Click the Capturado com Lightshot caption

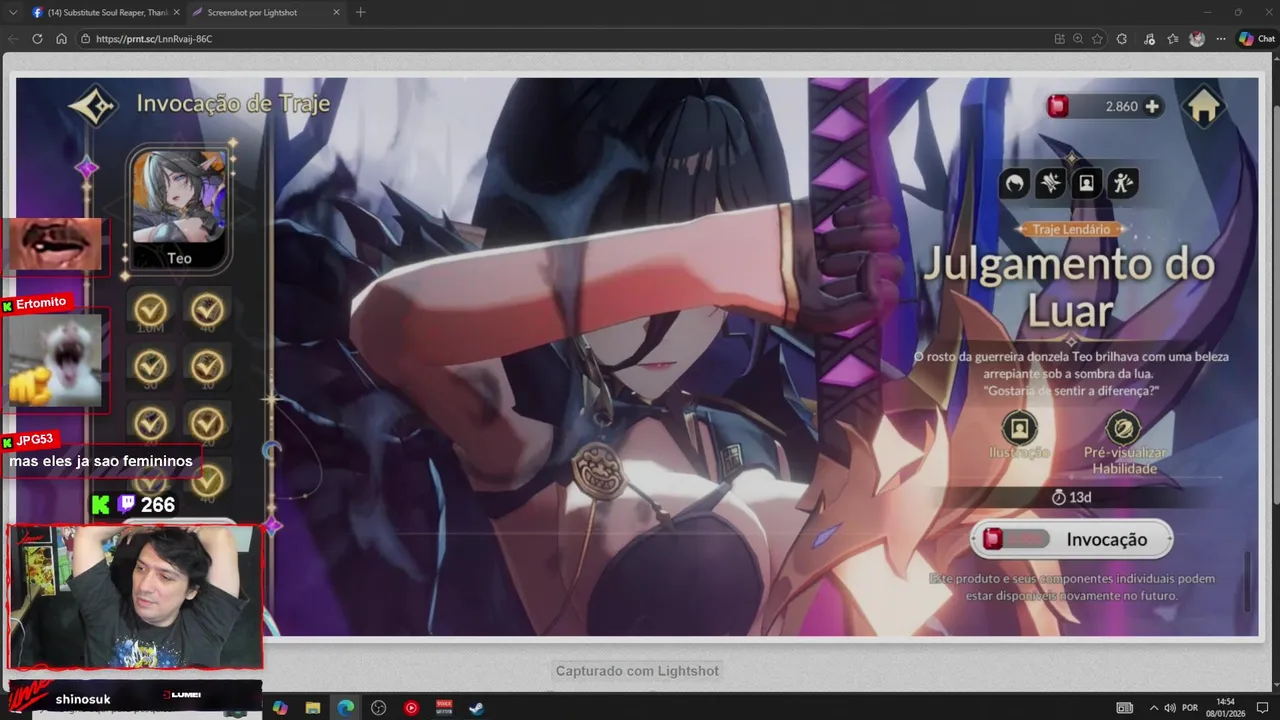click(x=637, y=671)
